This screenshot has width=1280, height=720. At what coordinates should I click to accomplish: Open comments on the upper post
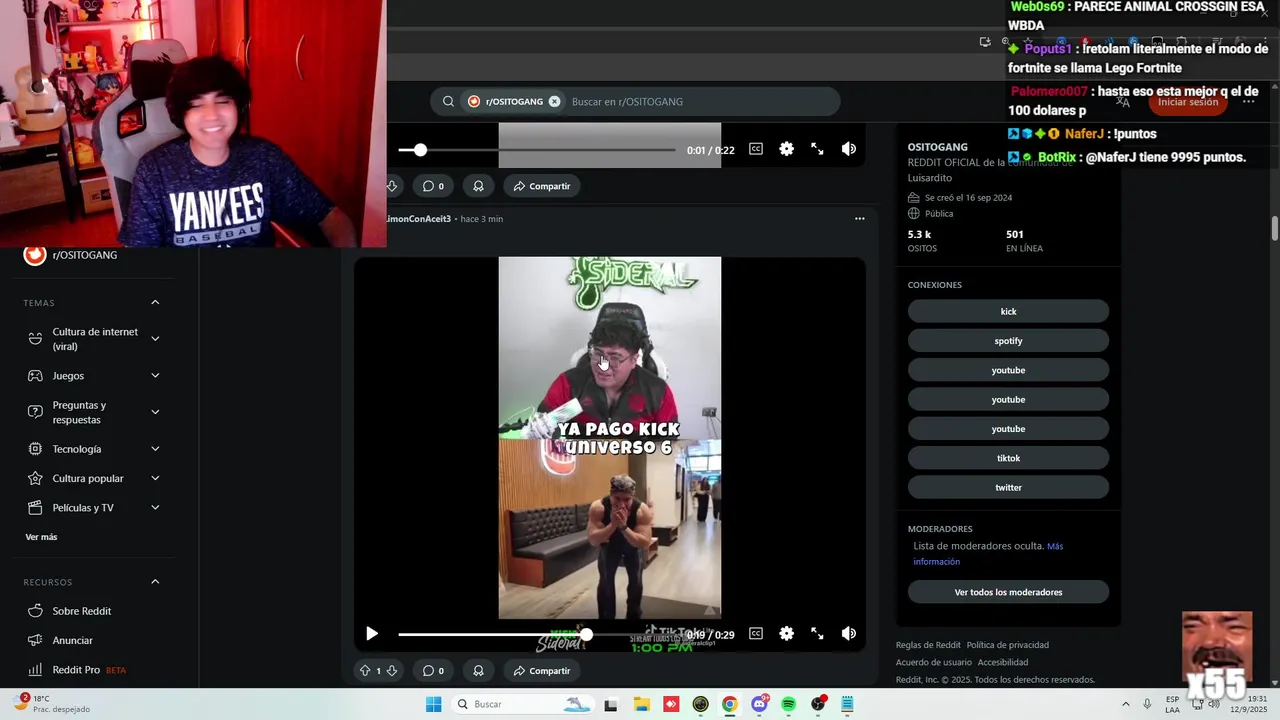pos(432,186)
